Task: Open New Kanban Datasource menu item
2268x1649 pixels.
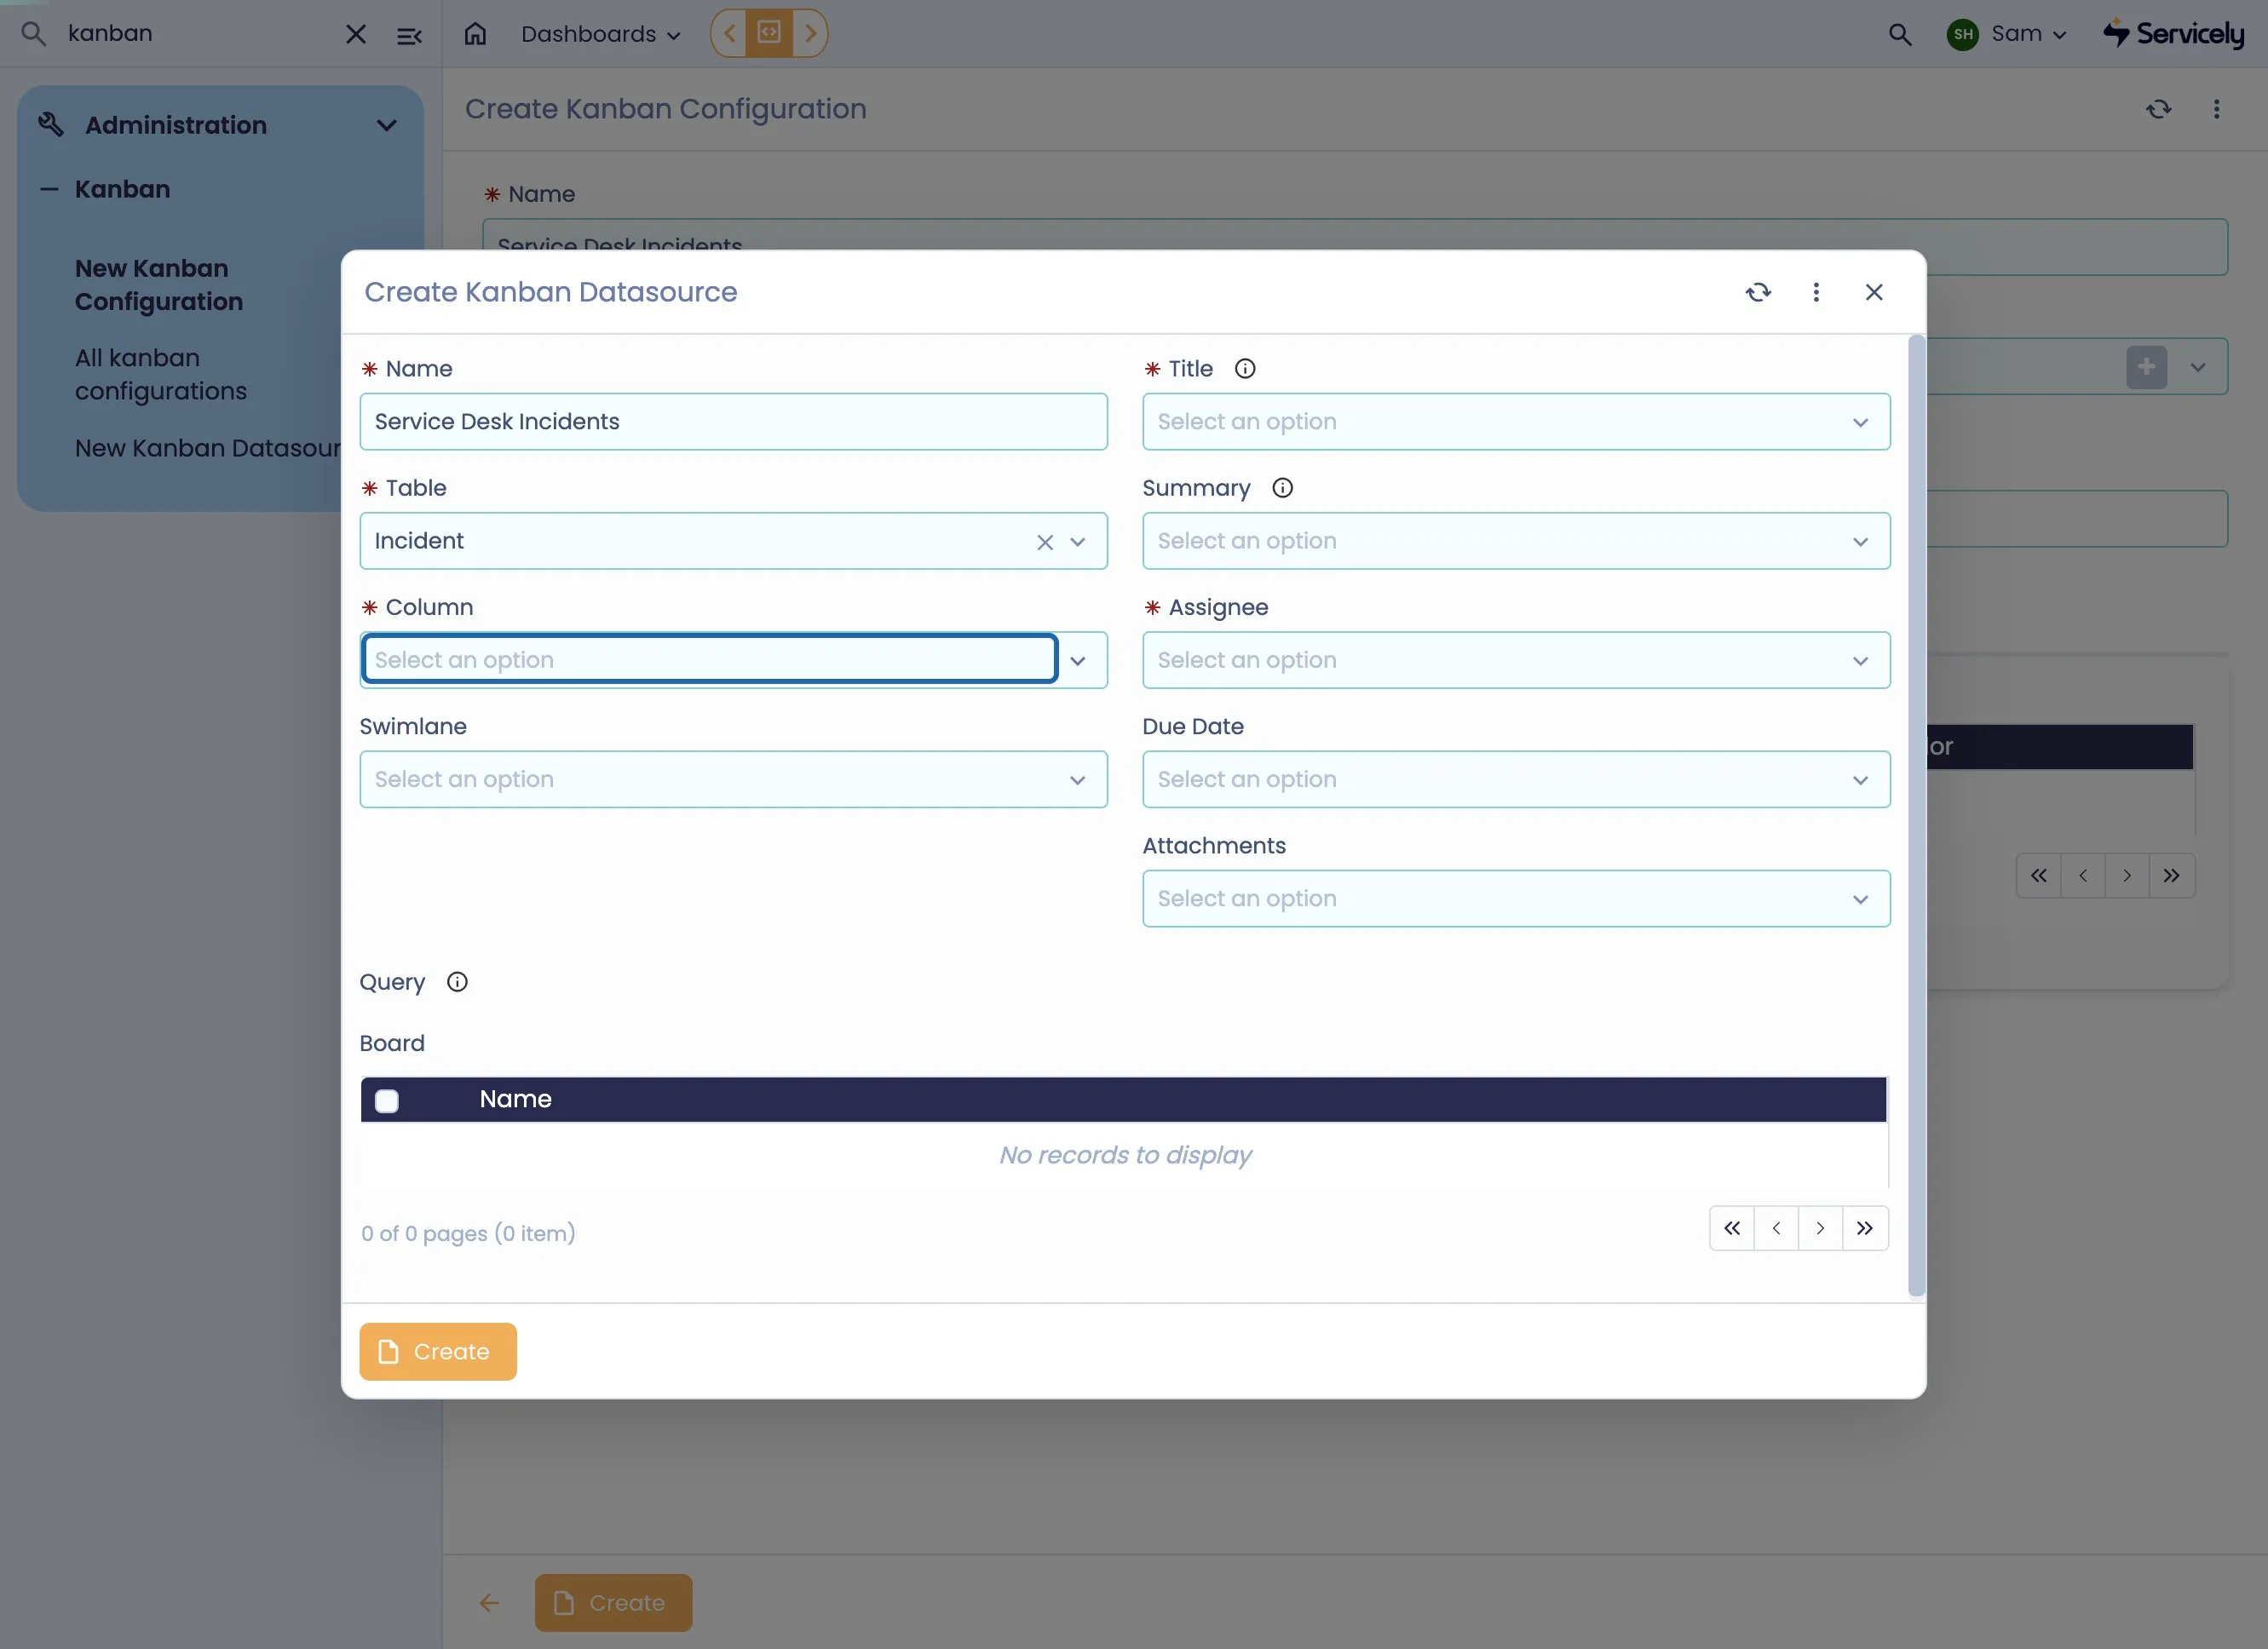Action: point(208,448)
